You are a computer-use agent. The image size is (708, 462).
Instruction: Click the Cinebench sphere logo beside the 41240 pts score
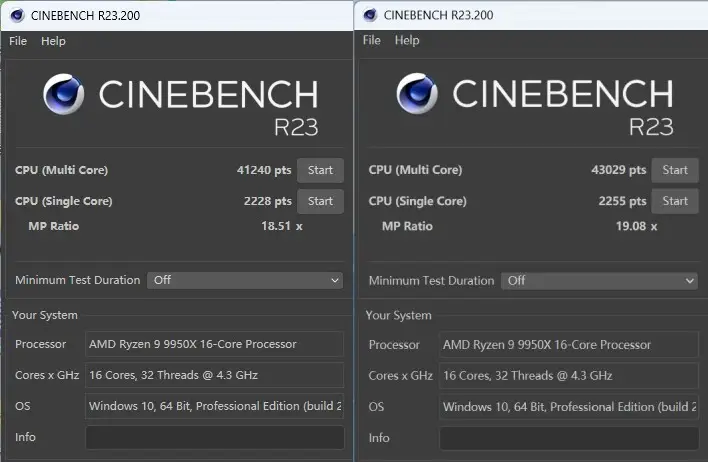63,96
